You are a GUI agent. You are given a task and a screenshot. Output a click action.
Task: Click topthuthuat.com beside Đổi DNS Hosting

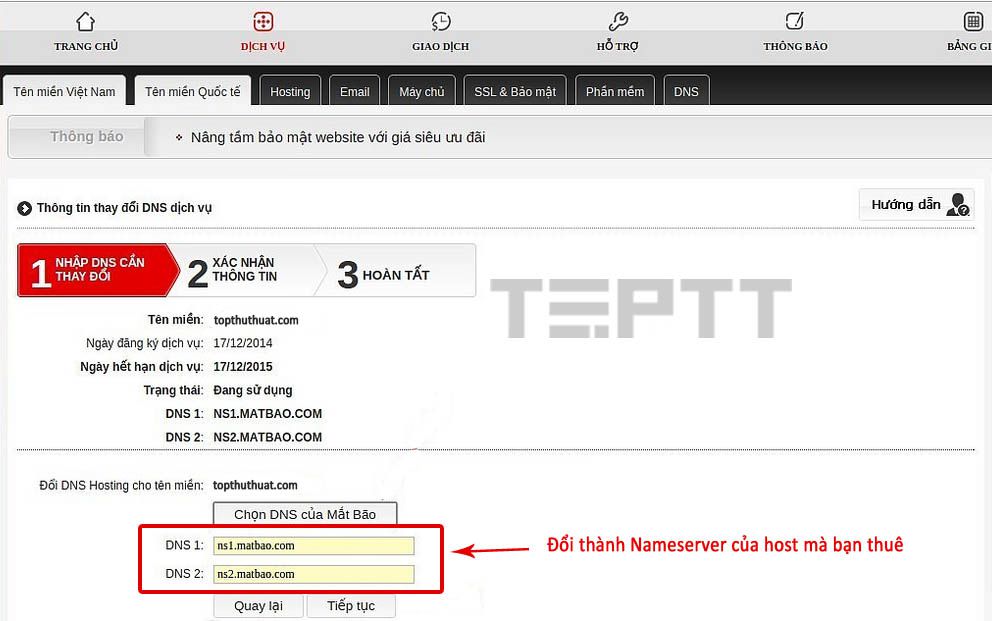[x=255, y=485]
